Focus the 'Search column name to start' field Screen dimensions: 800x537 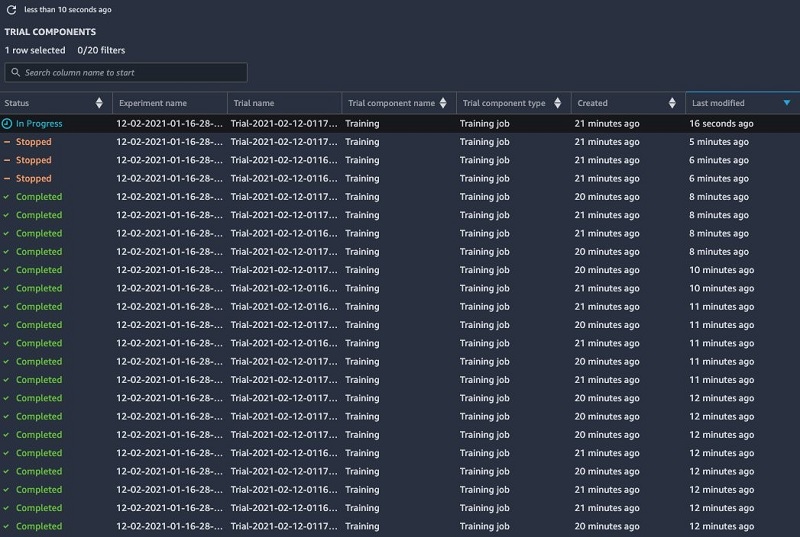[x=126, y=72]
